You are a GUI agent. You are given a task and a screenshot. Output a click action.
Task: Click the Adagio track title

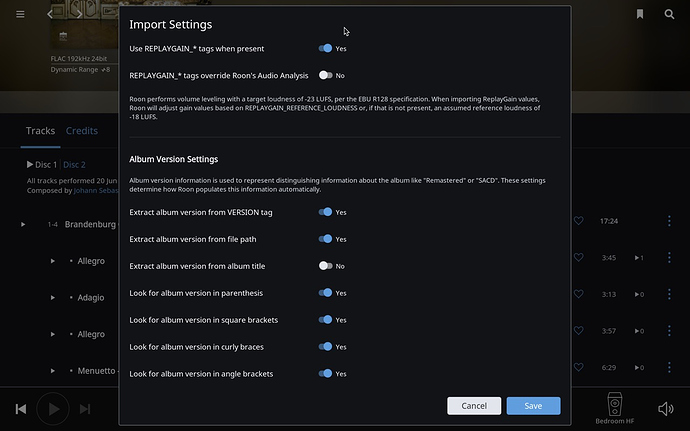click(91, 298)
